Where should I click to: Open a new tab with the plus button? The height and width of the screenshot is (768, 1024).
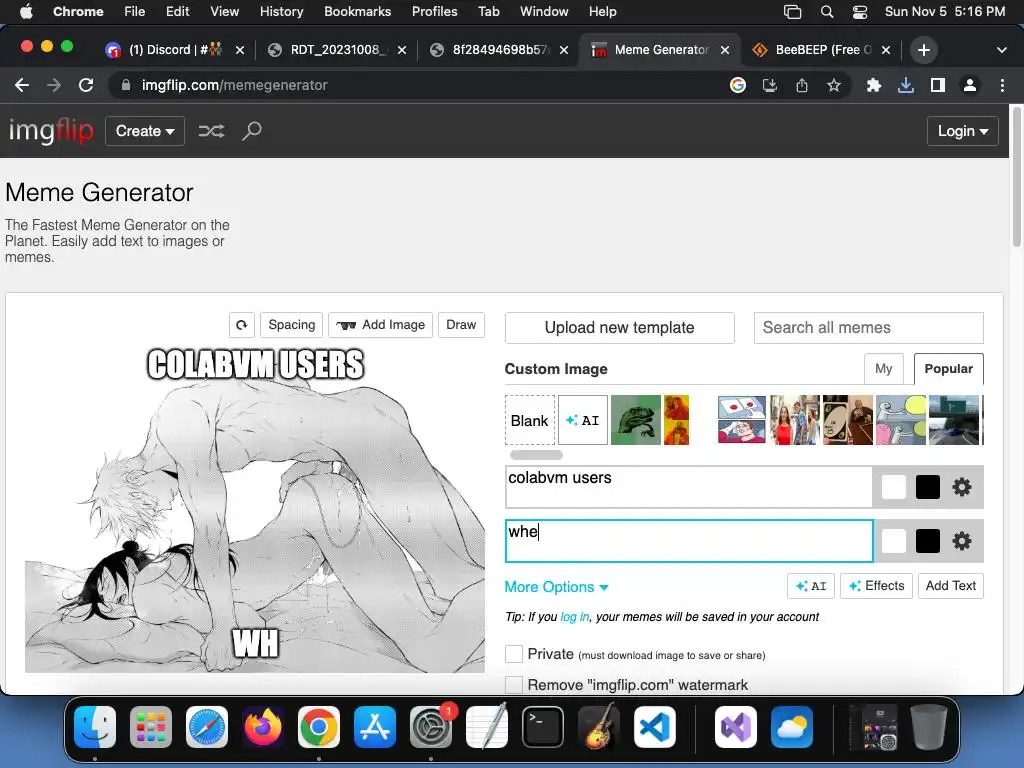pyautogui.click(x=923, y=50)
